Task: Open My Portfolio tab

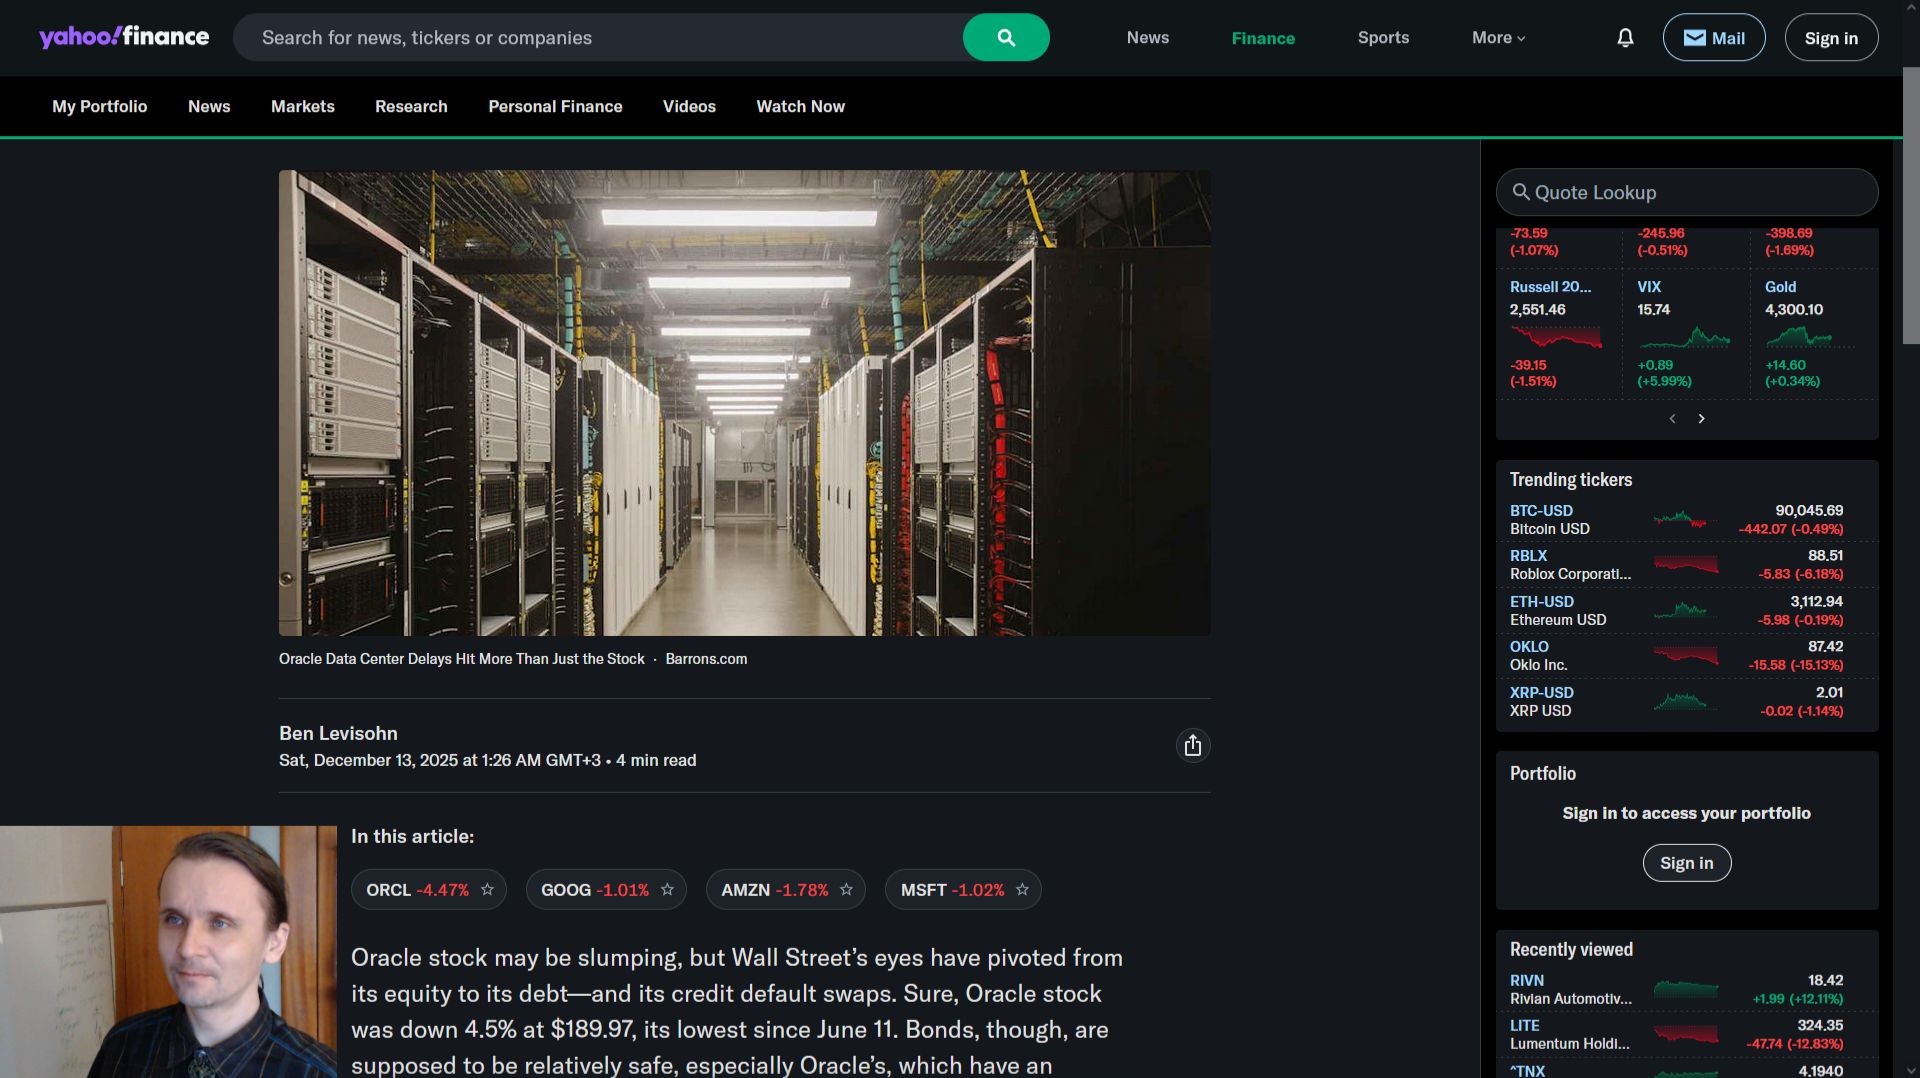Action: (x=99, y=107)
